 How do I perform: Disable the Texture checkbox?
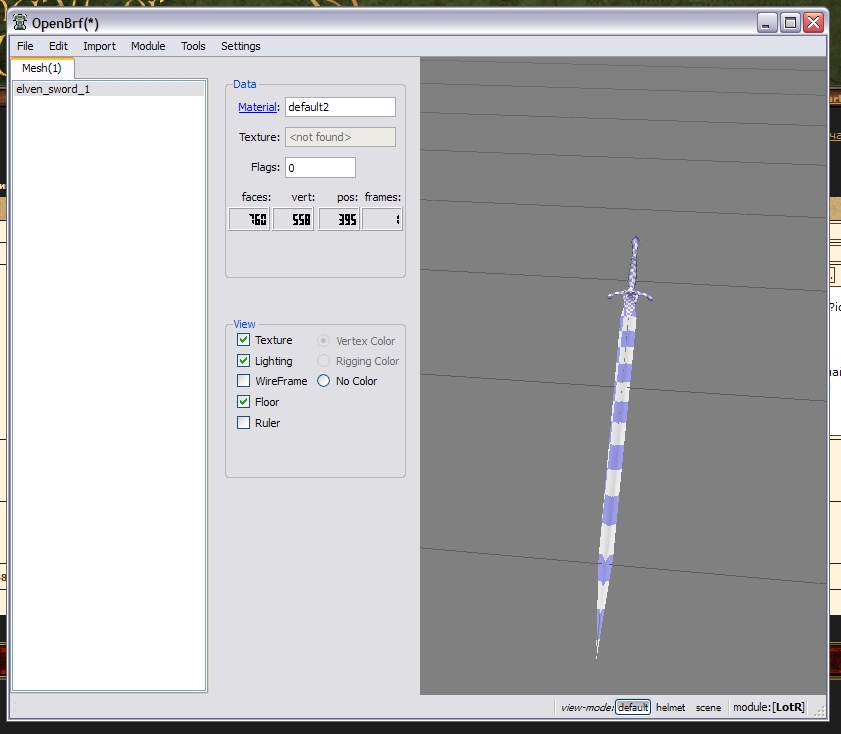pyautogui.click(x=244, y=340)
